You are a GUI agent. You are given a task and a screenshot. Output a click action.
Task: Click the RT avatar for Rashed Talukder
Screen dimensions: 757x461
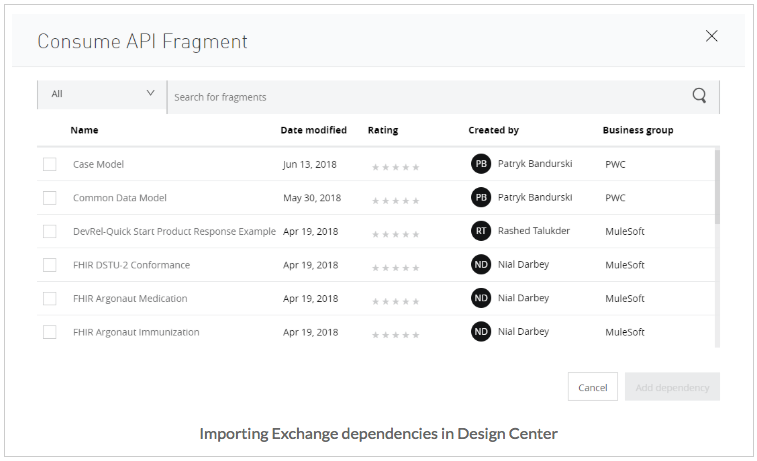coord(481,231)
